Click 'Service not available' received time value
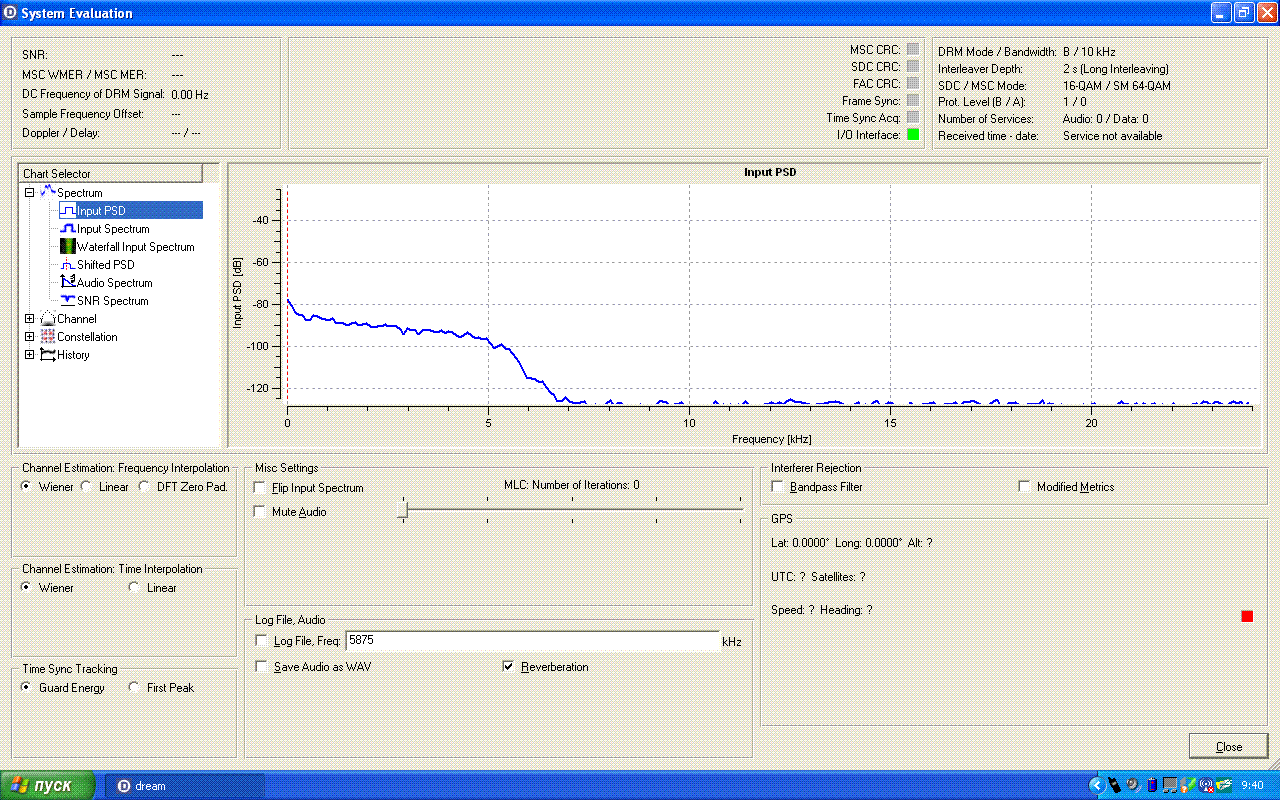 1112,136
